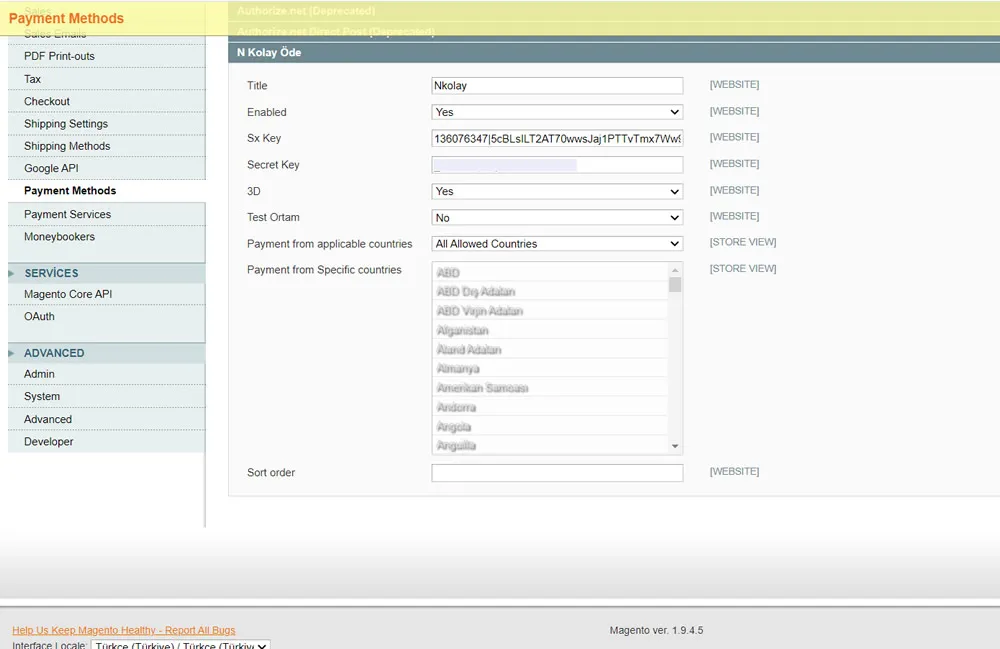Open the Enabled dropdown
The image size is (1000, 649).
tap(557, 112)
